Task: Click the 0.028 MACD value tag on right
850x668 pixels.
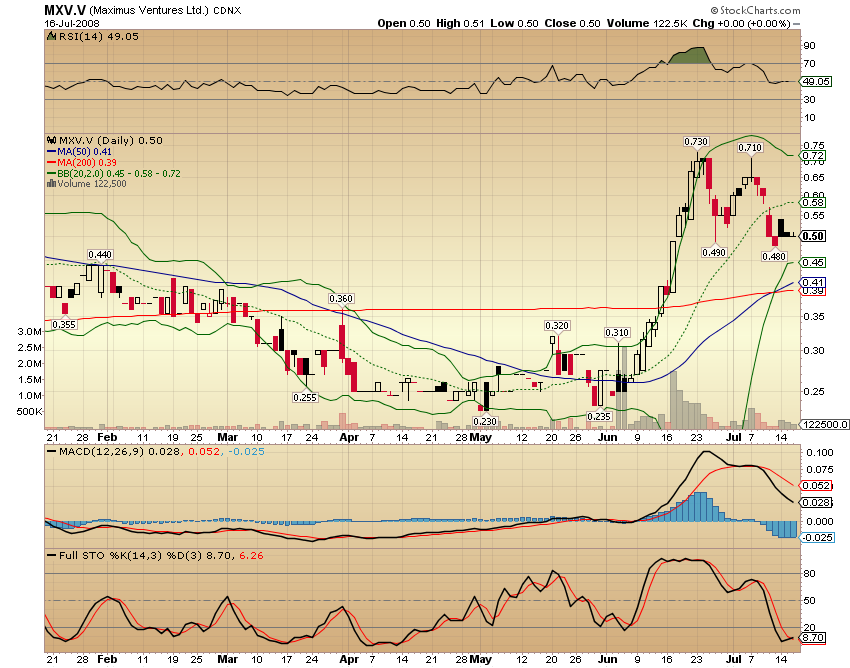Action: point(816,503)
